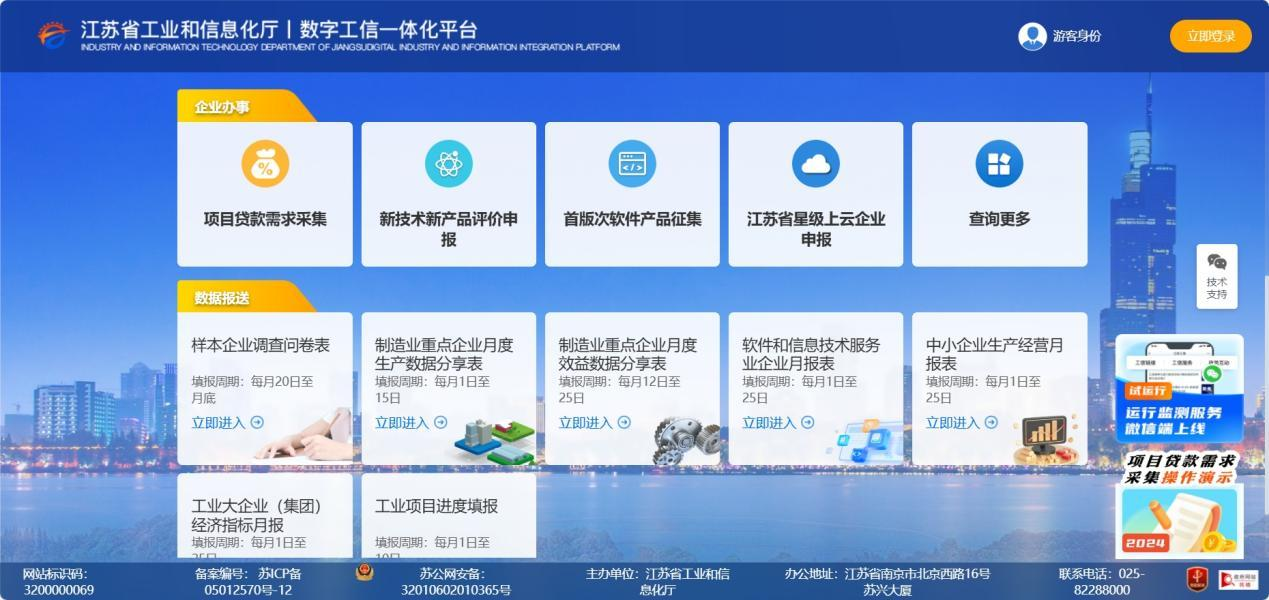
Task: Open the 工业项目进度填报 card
Action: tap(448, 515)
